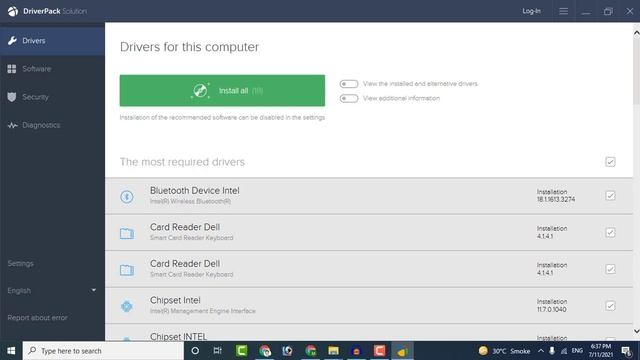Click Chipset version 11.7.0.1040 text

551,309
